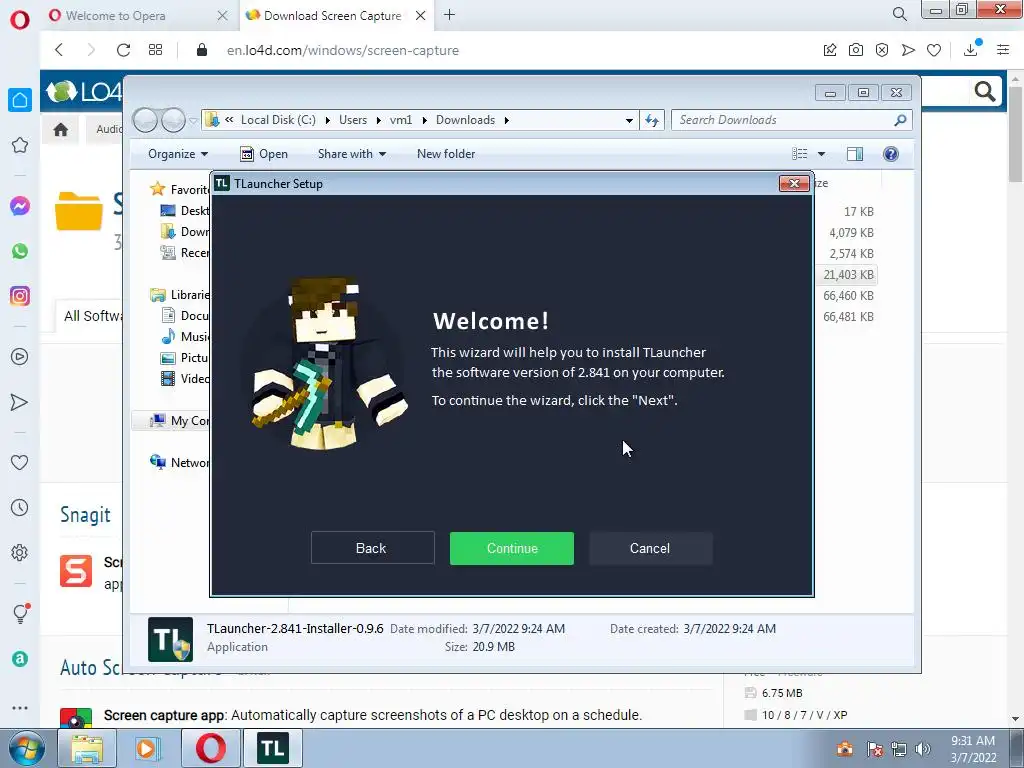Viewport: 1024px width, 768px height.
Task: Open Explorer help icon
Action: click(x=891, y=154)
